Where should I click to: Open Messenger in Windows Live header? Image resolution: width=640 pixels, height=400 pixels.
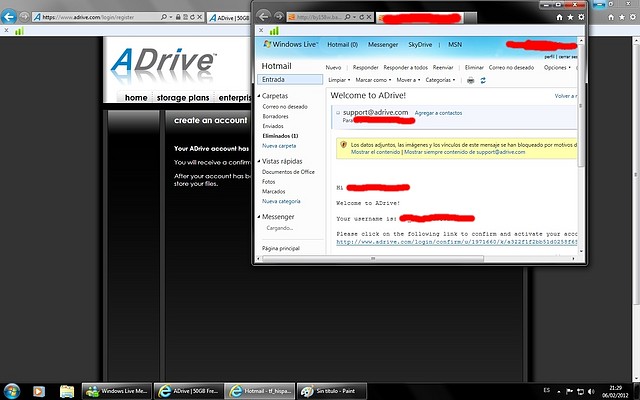383,44
